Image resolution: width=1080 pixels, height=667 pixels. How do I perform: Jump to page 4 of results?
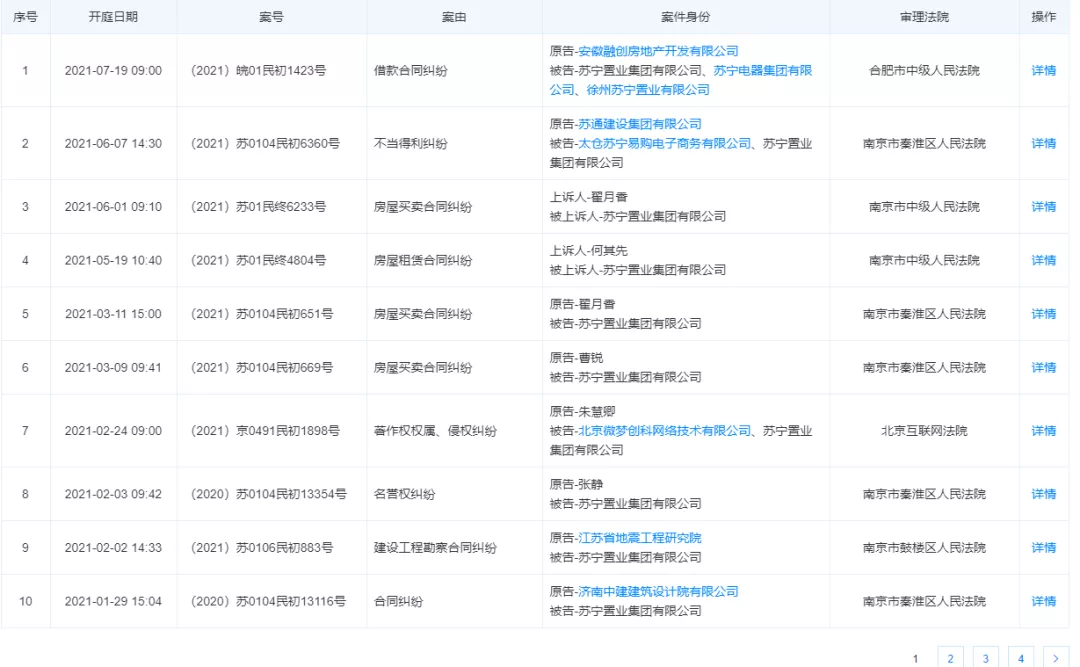tap(1020, 658)
